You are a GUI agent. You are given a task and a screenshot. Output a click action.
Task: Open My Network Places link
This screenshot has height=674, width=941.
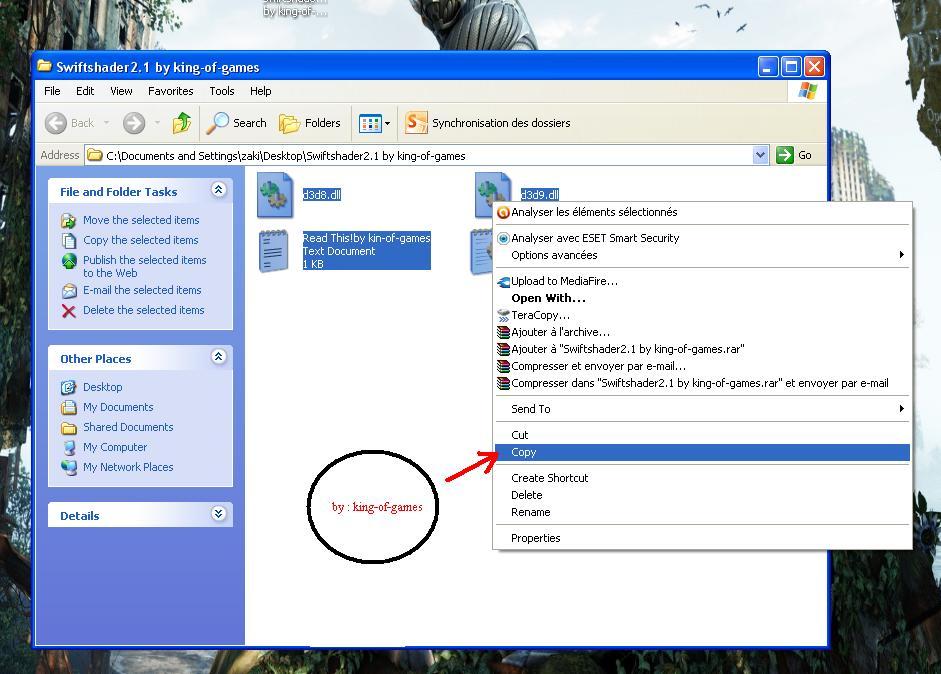pos(128,467)
